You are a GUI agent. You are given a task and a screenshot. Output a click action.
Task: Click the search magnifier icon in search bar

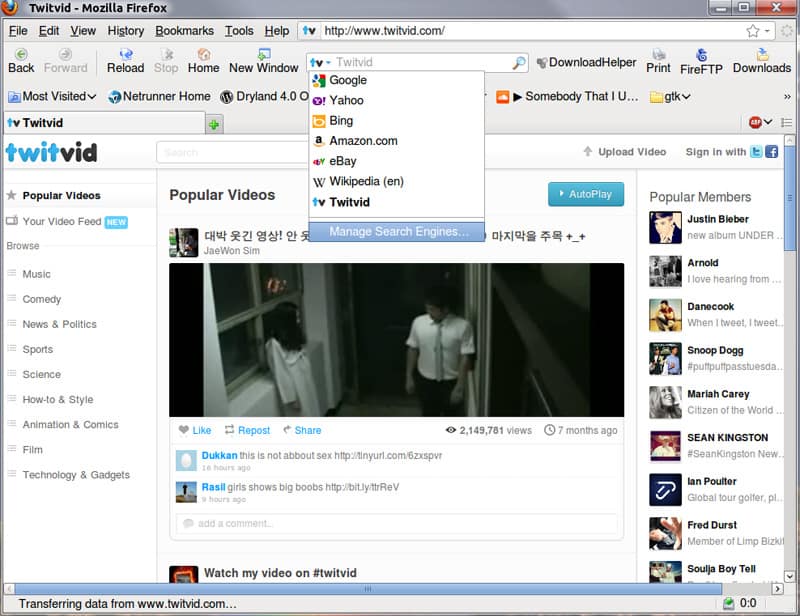(519, 63)
